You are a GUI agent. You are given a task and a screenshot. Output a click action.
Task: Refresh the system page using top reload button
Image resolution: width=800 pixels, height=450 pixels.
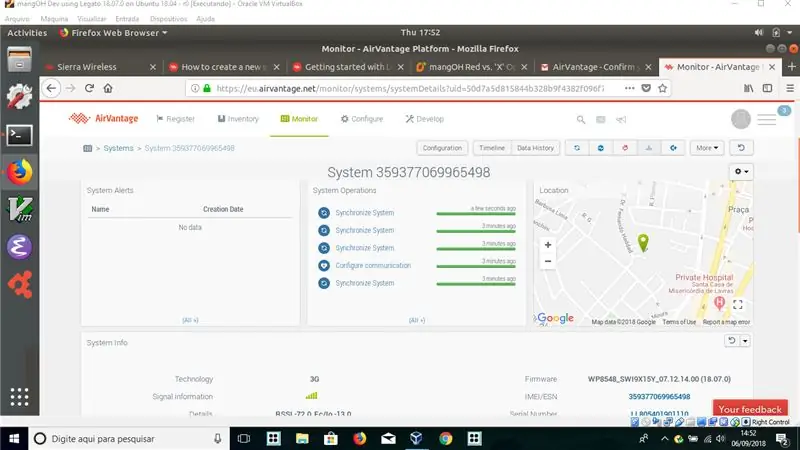pyautogui.click(x=741, y=148)
